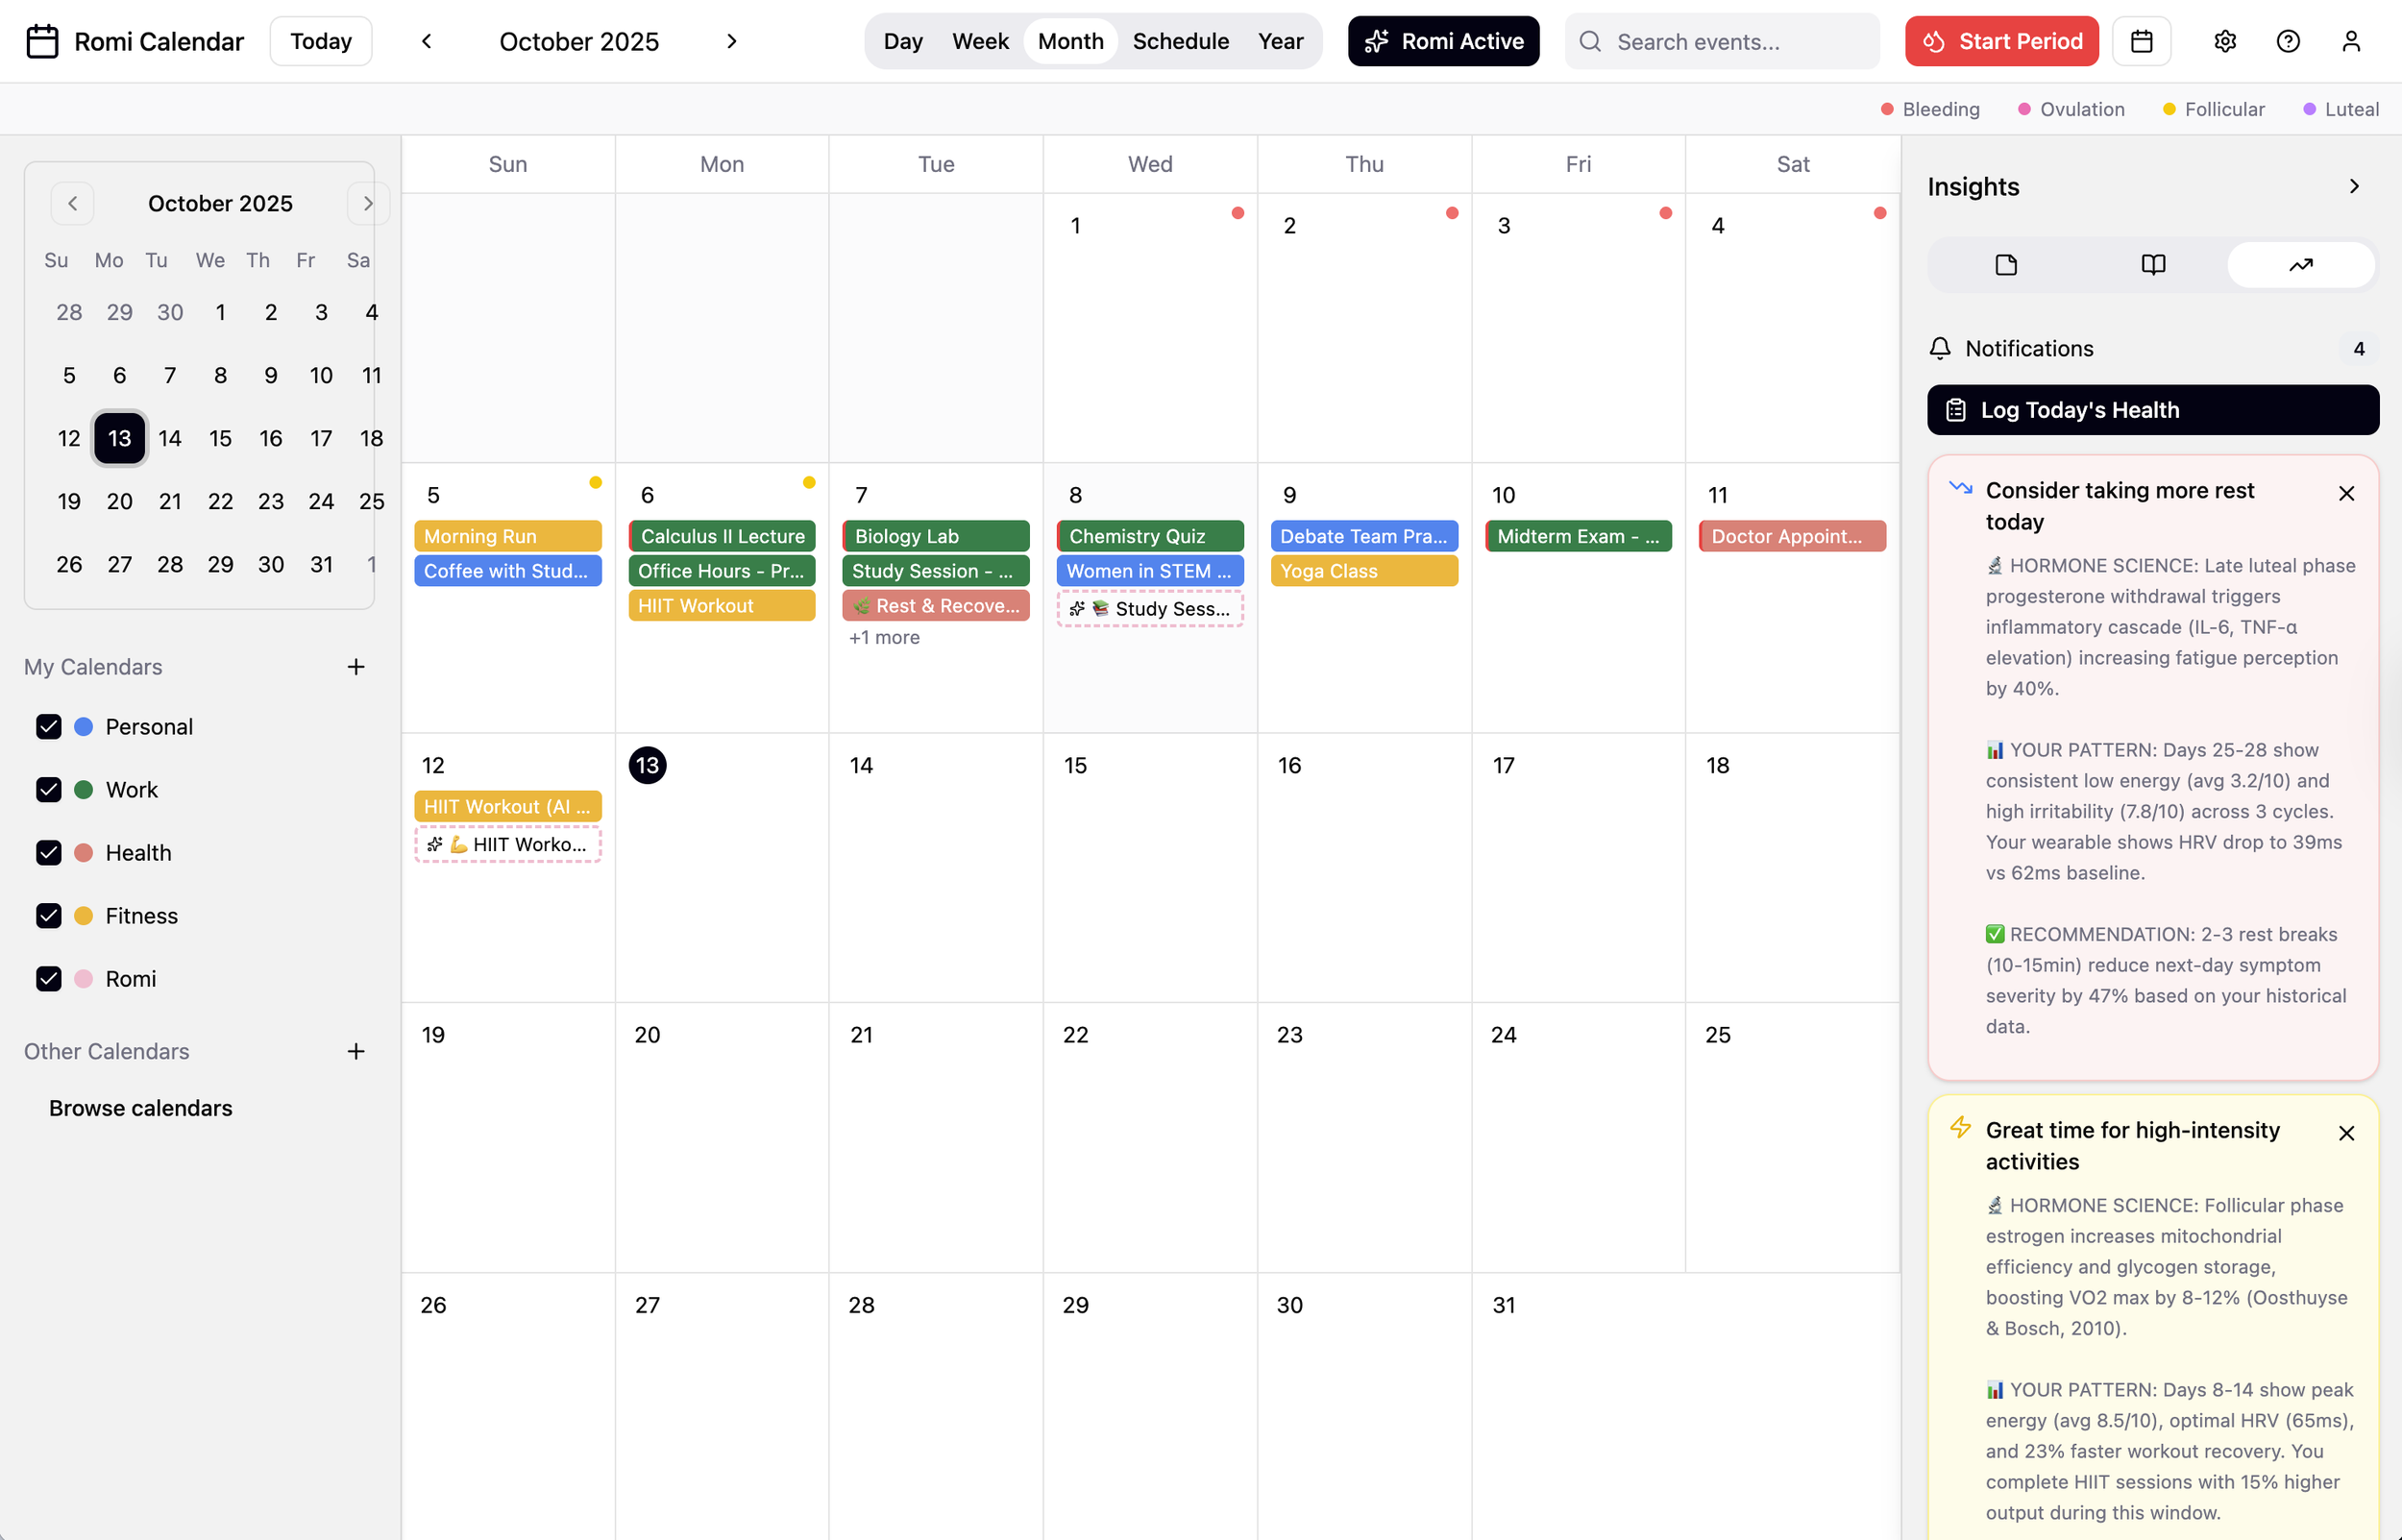This screenshot has height=1540, width=2402.
Task: Toggle the Fitness calendar checkbox
Action: [49, 916]
